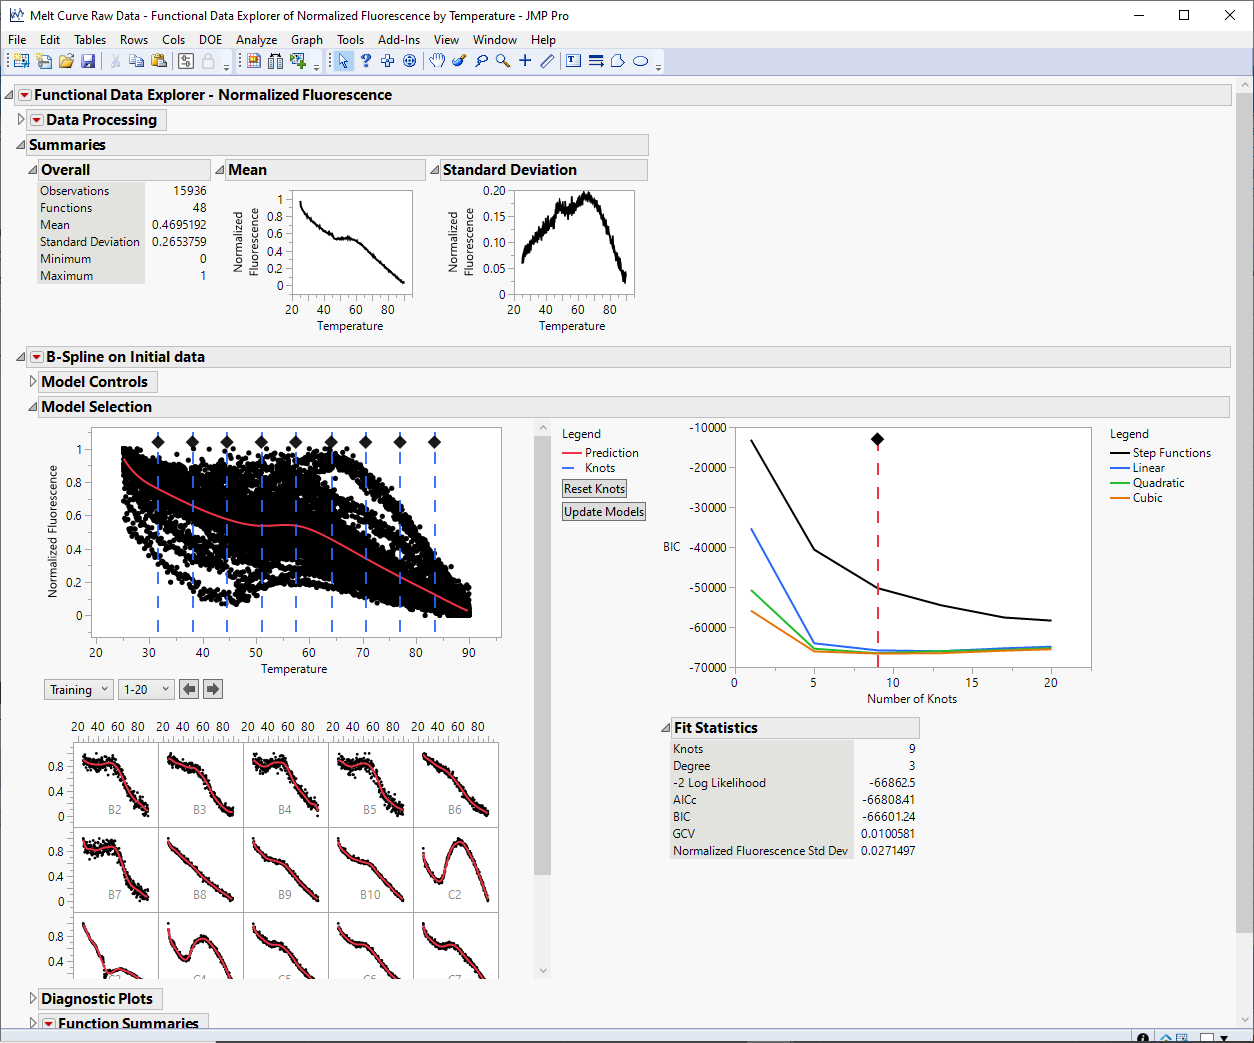1254x1043 pixels.
Task: Open the DOE menu
Action: 210,40
